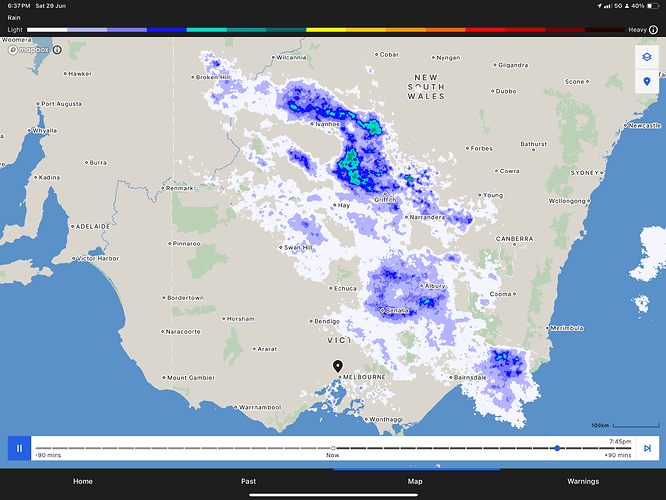The height and width of the screenshot is (500, 666).
Task: Tap the Narrandera label
Action: pyautogui.click(x=427, y=217)
